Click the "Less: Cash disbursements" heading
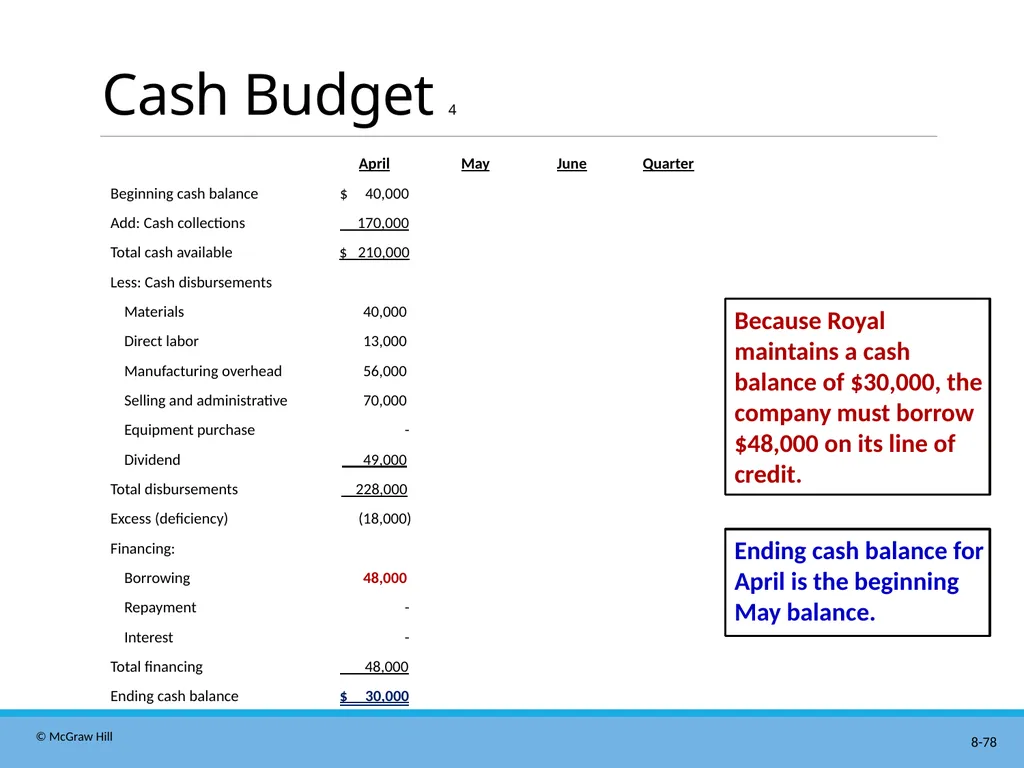 tap(191, 282)
